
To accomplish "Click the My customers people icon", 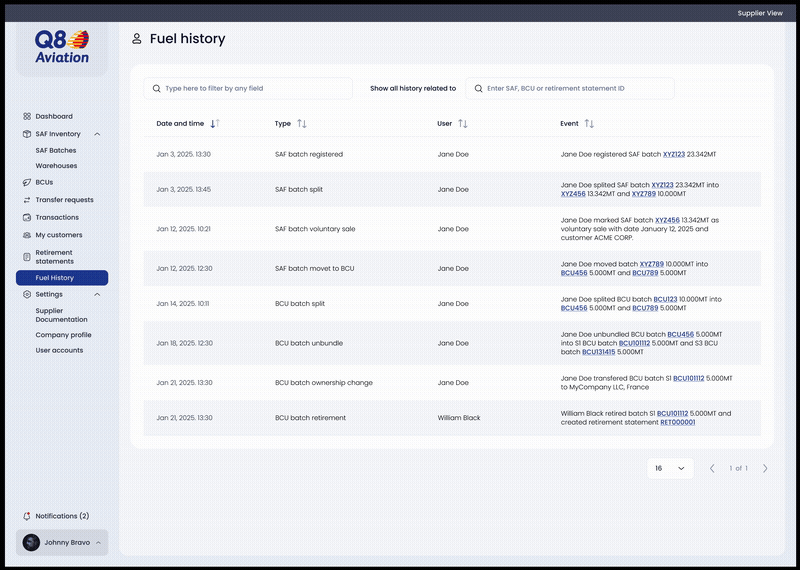I will 27,235.
